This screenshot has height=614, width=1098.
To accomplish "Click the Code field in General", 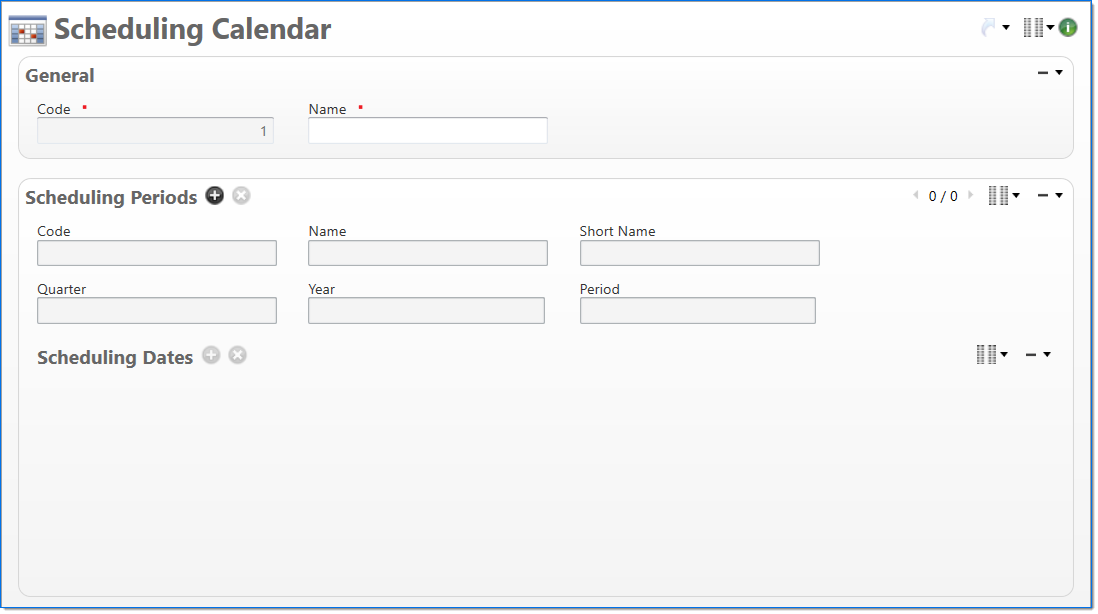I will click(155, 131).
